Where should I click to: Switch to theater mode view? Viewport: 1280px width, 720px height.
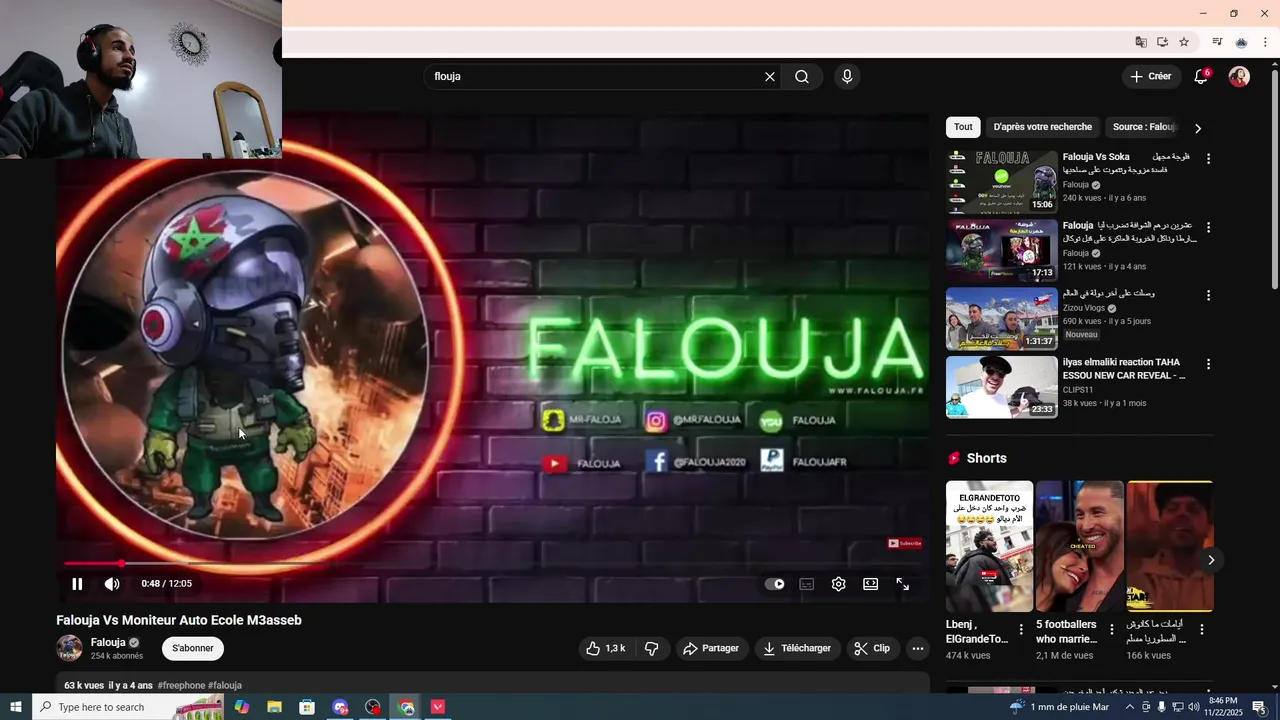coord(871,584)
